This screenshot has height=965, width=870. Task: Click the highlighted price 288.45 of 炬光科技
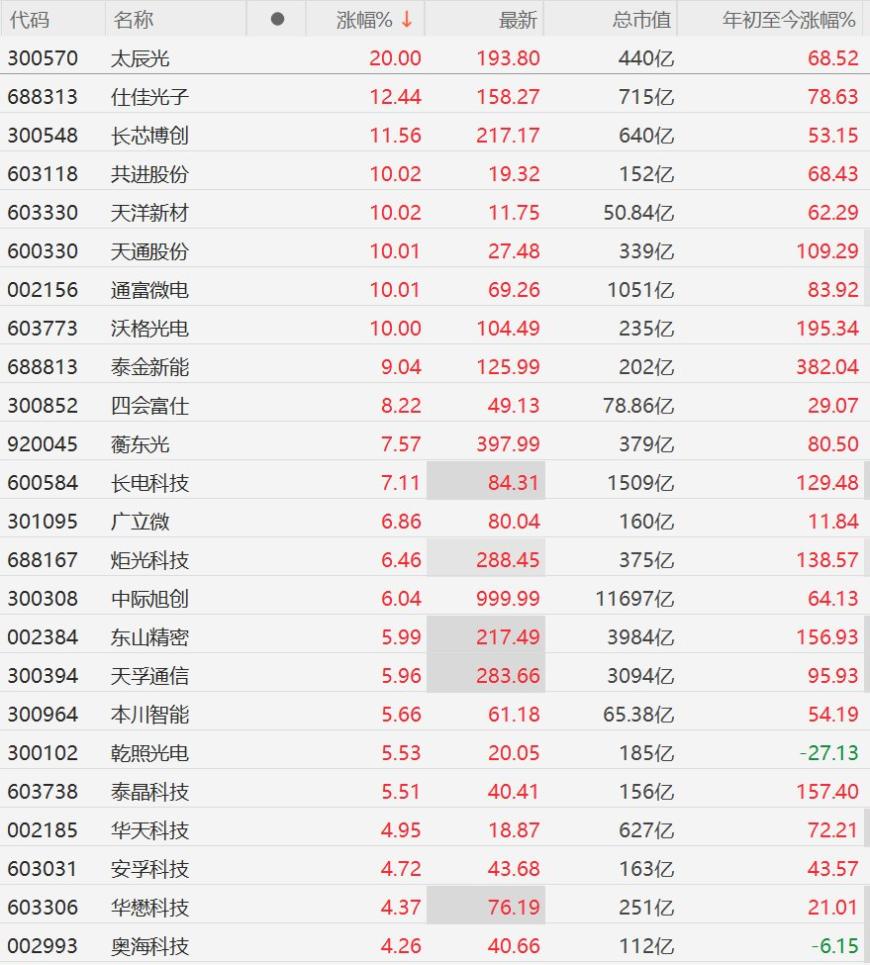(508, 560)
